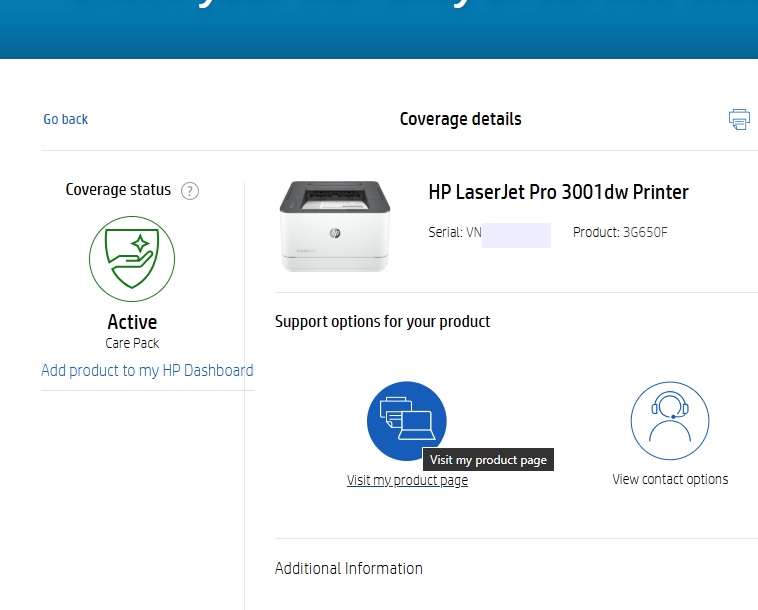Click the Additional Information heading
Viewport: 758px width, 610px height.
(349, 568)
